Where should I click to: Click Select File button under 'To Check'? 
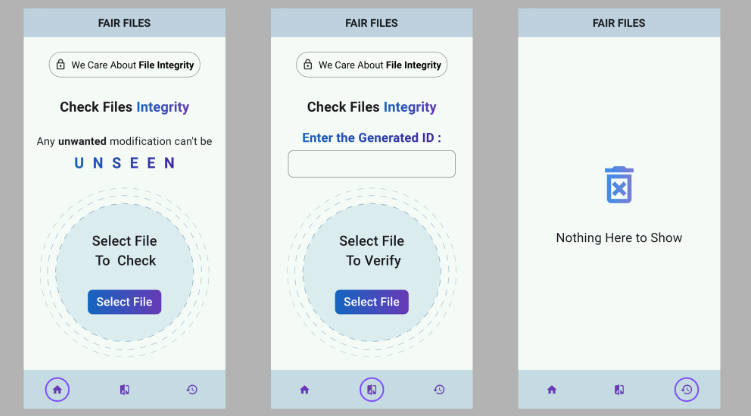point(125,302)
